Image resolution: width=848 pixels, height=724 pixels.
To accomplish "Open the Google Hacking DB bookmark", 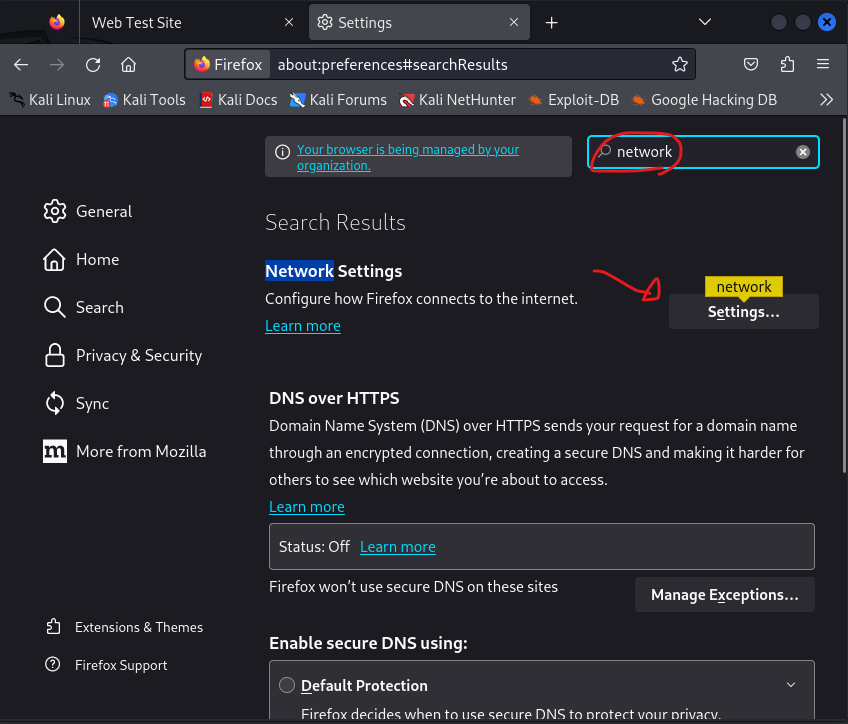I will click(704, 99).
